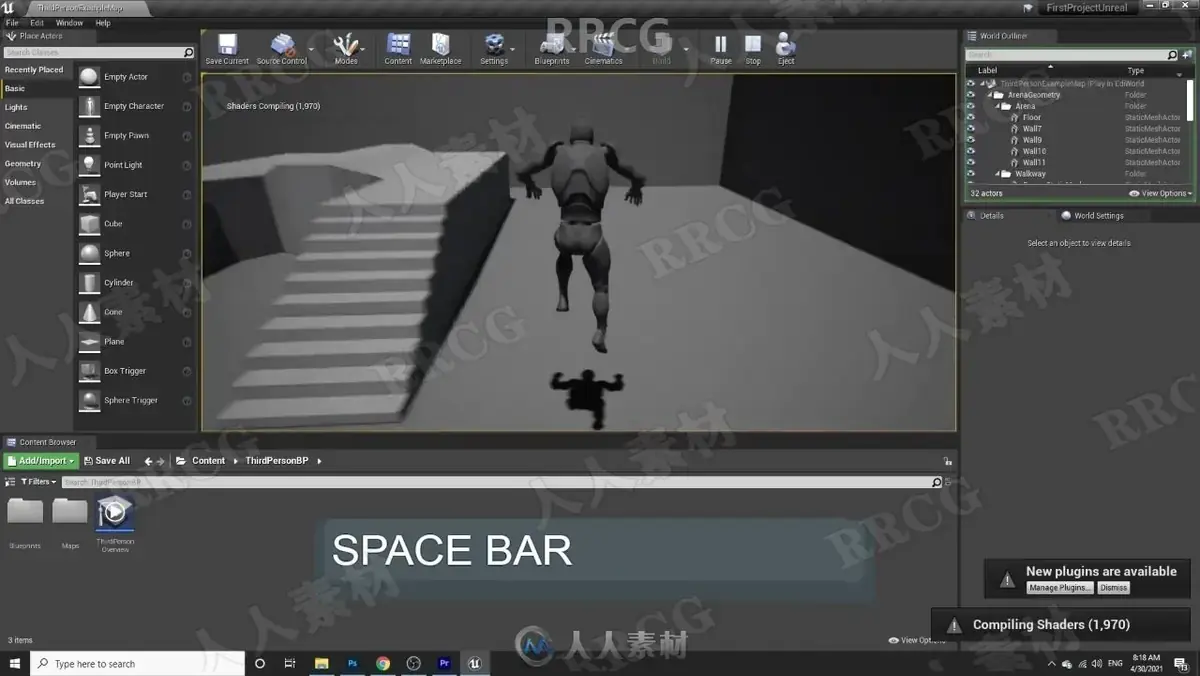The height and width of the screenshot is (676, 1200).
Task: Toggle visibility of Arena folder
Action: click(x=970, y=106)
